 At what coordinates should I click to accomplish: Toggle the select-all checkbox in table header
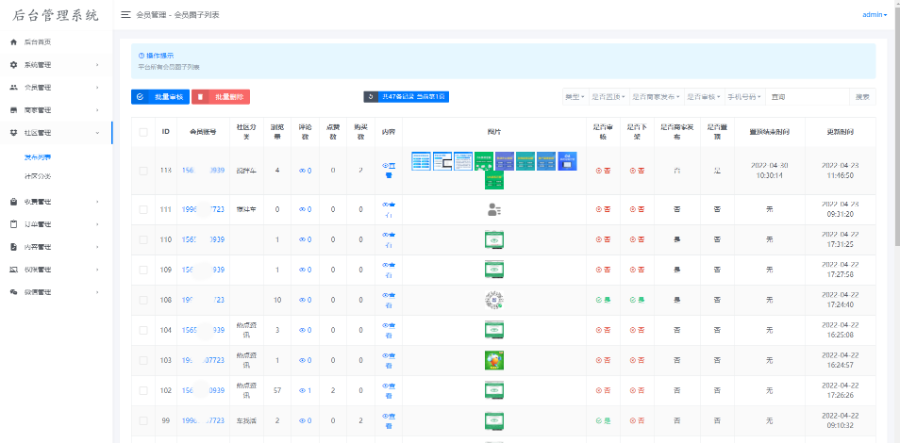[x=144, y=132]
